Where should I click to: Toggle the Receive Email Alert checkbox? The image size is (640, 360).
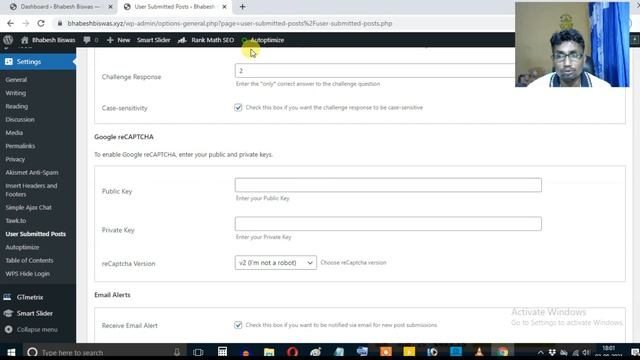[x=238, y=325]
